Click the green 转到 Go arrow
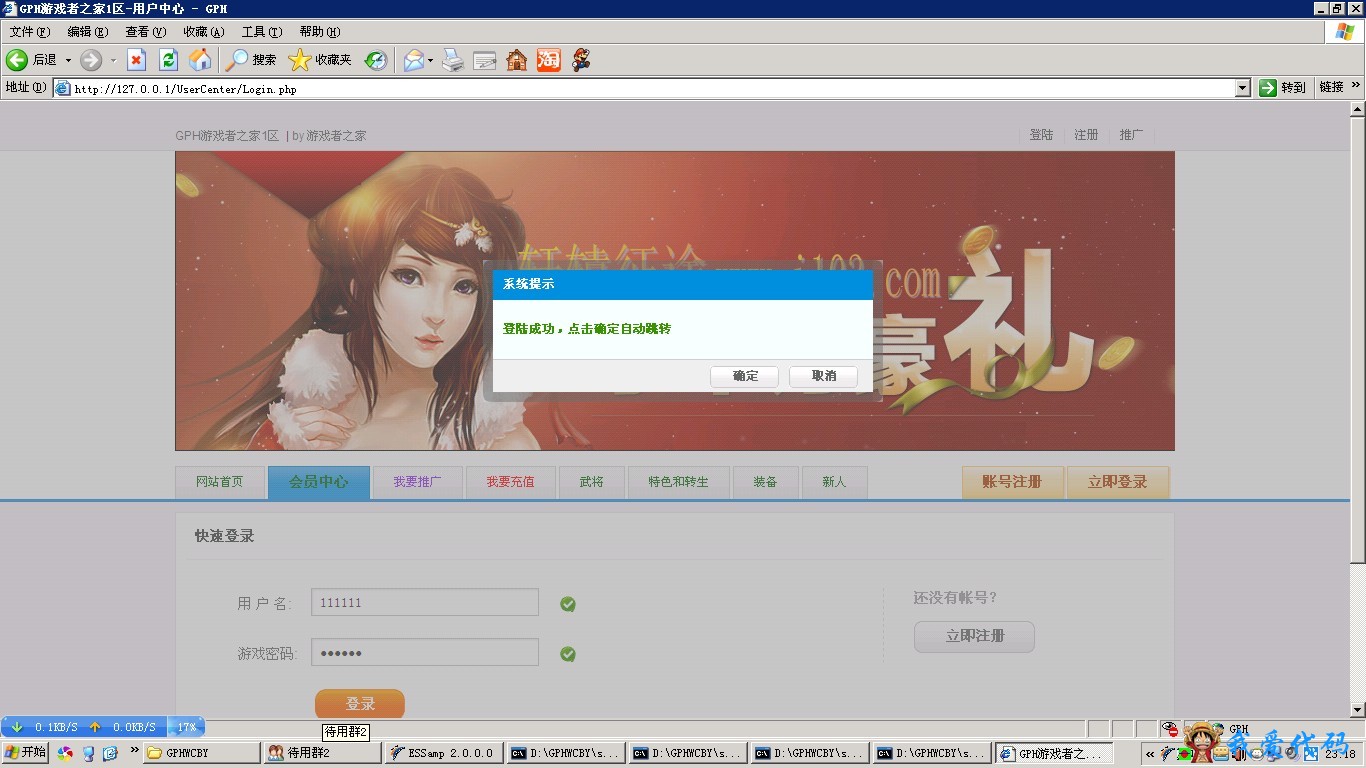Viewport: 1366px width, 768px height. pos(1268,87)
